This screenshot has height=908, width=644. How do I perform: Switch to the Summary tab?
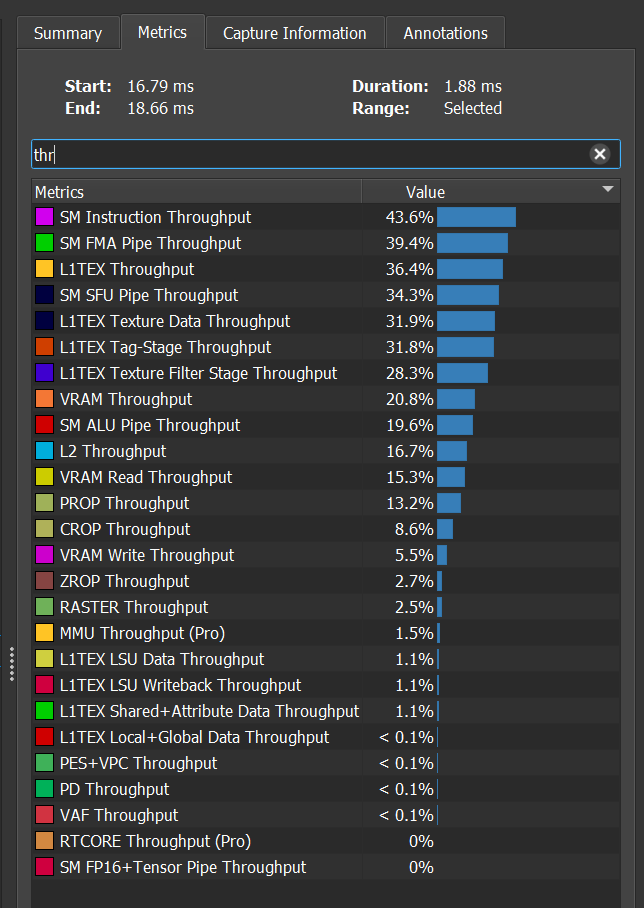tap(68, 33)
